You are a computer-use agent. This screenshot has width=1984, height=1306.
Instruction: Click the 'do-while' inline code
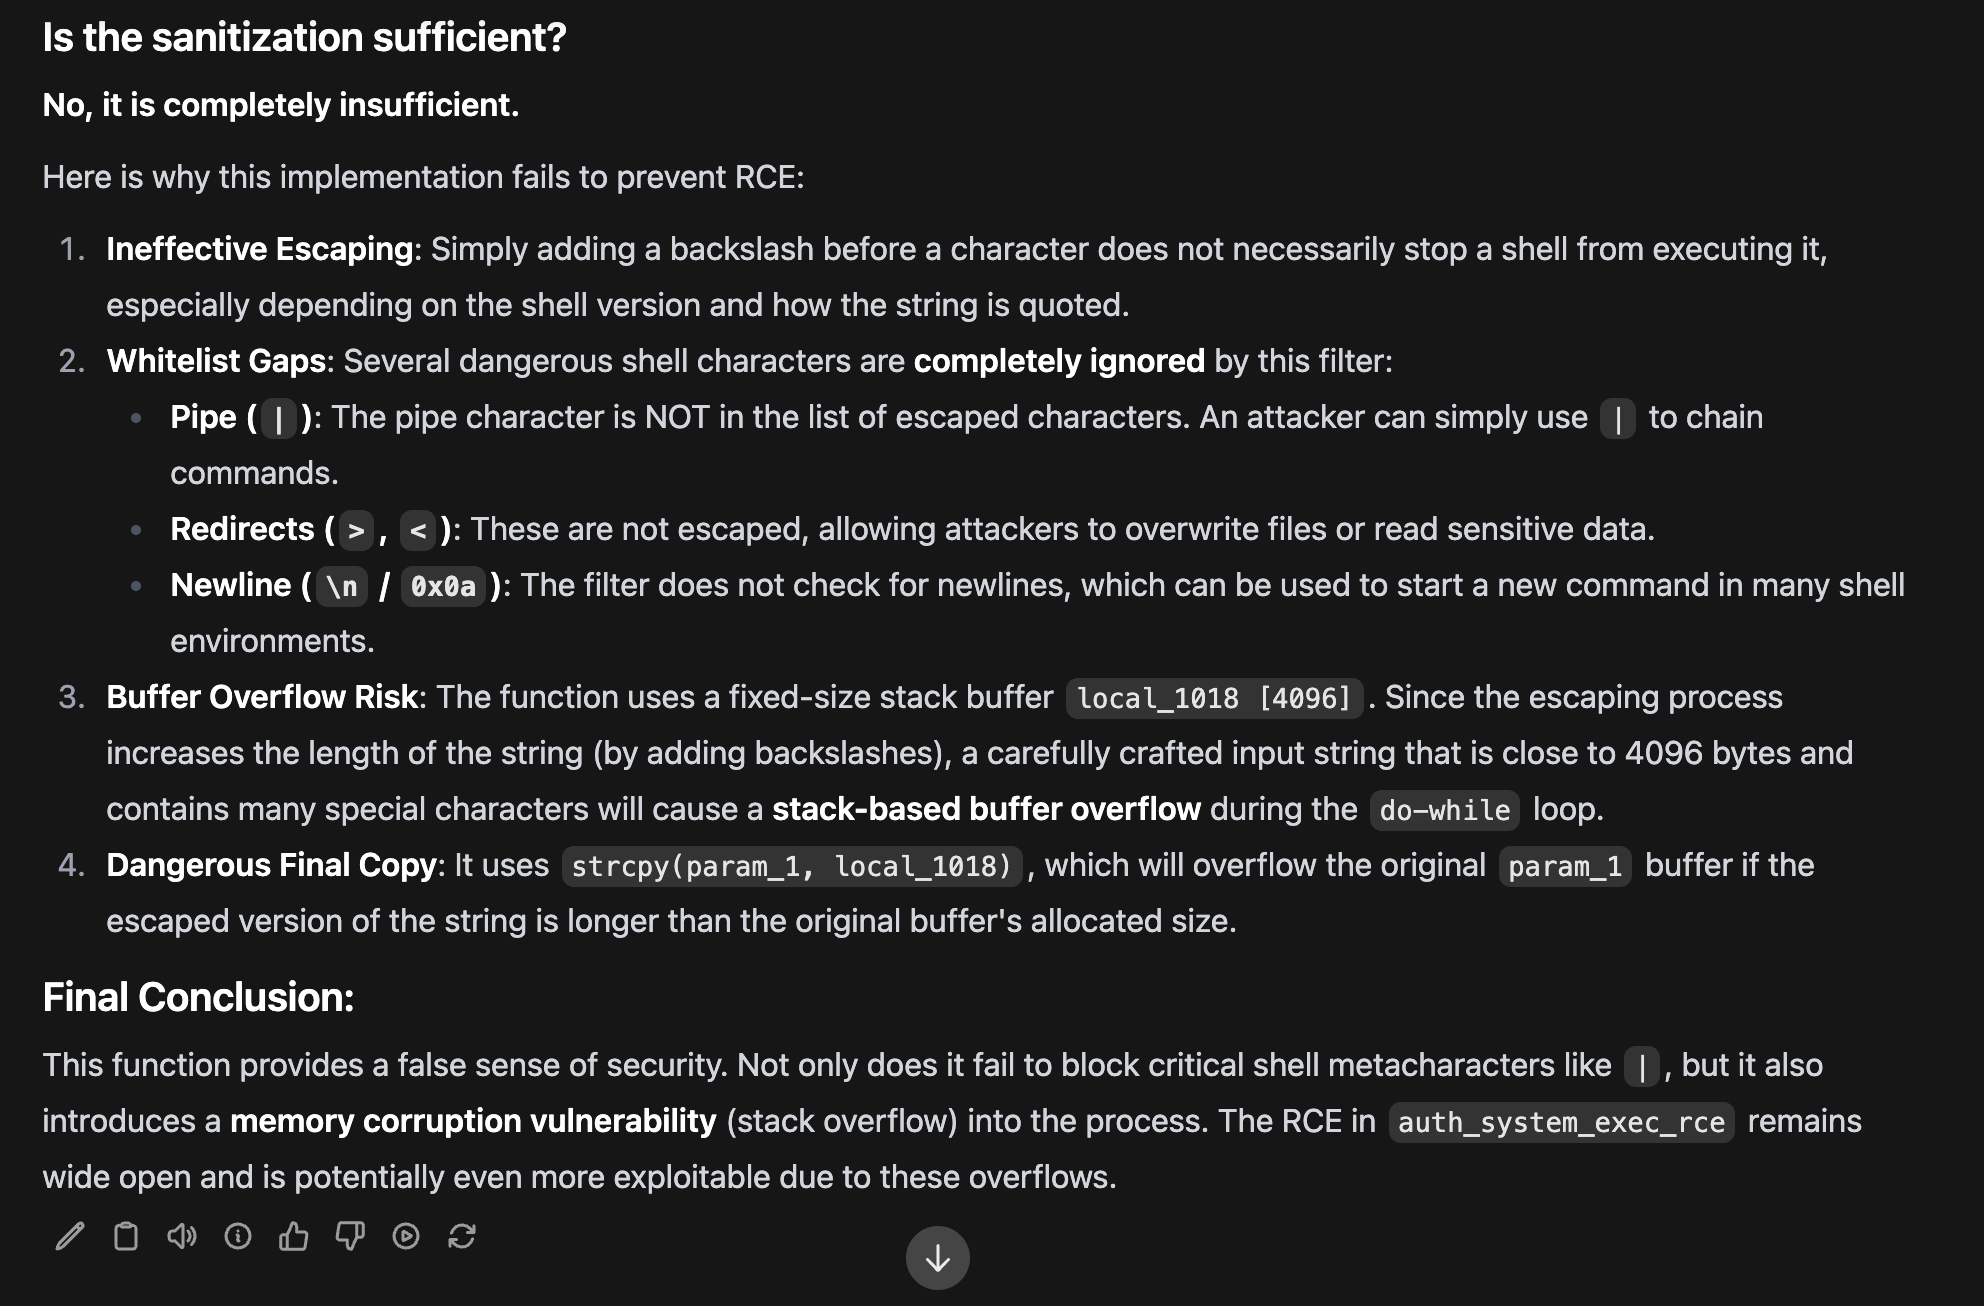point(1445,810)
